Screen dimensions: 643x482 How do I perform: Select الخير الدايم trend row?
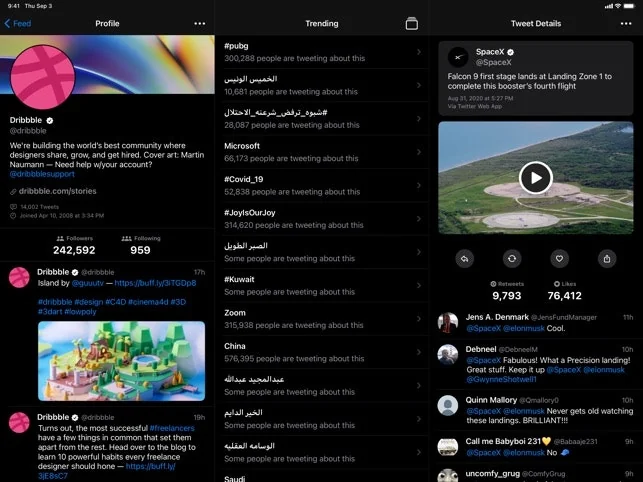tap(322, 418)
